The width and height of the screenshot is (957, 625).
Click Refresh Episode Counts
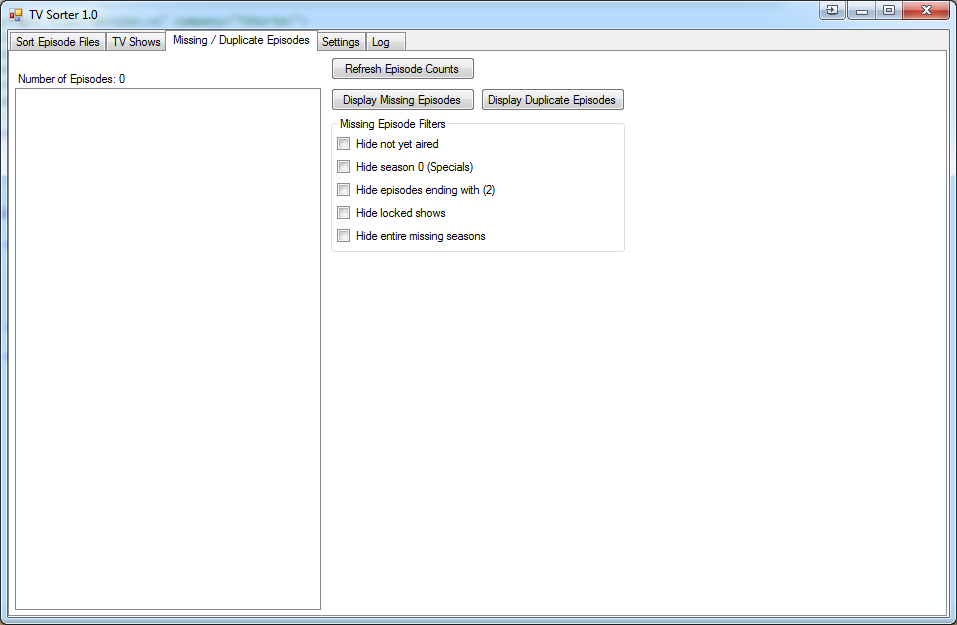(x=402, y=68)
